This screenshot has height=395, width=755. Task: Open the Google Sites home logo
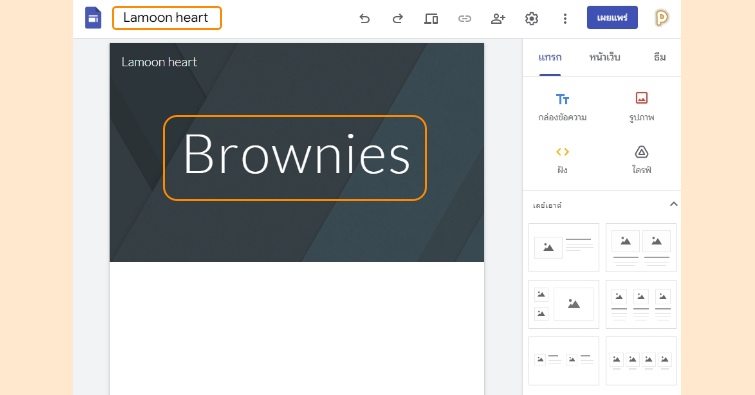(x=93, y=18)
